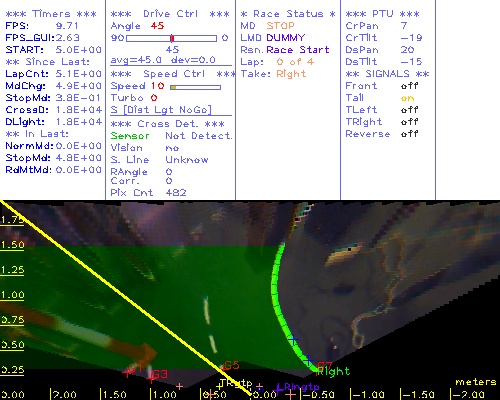500x400 pixels.
Task: Toggle the Reverse signal off indicator
Action: click(409, 134)
